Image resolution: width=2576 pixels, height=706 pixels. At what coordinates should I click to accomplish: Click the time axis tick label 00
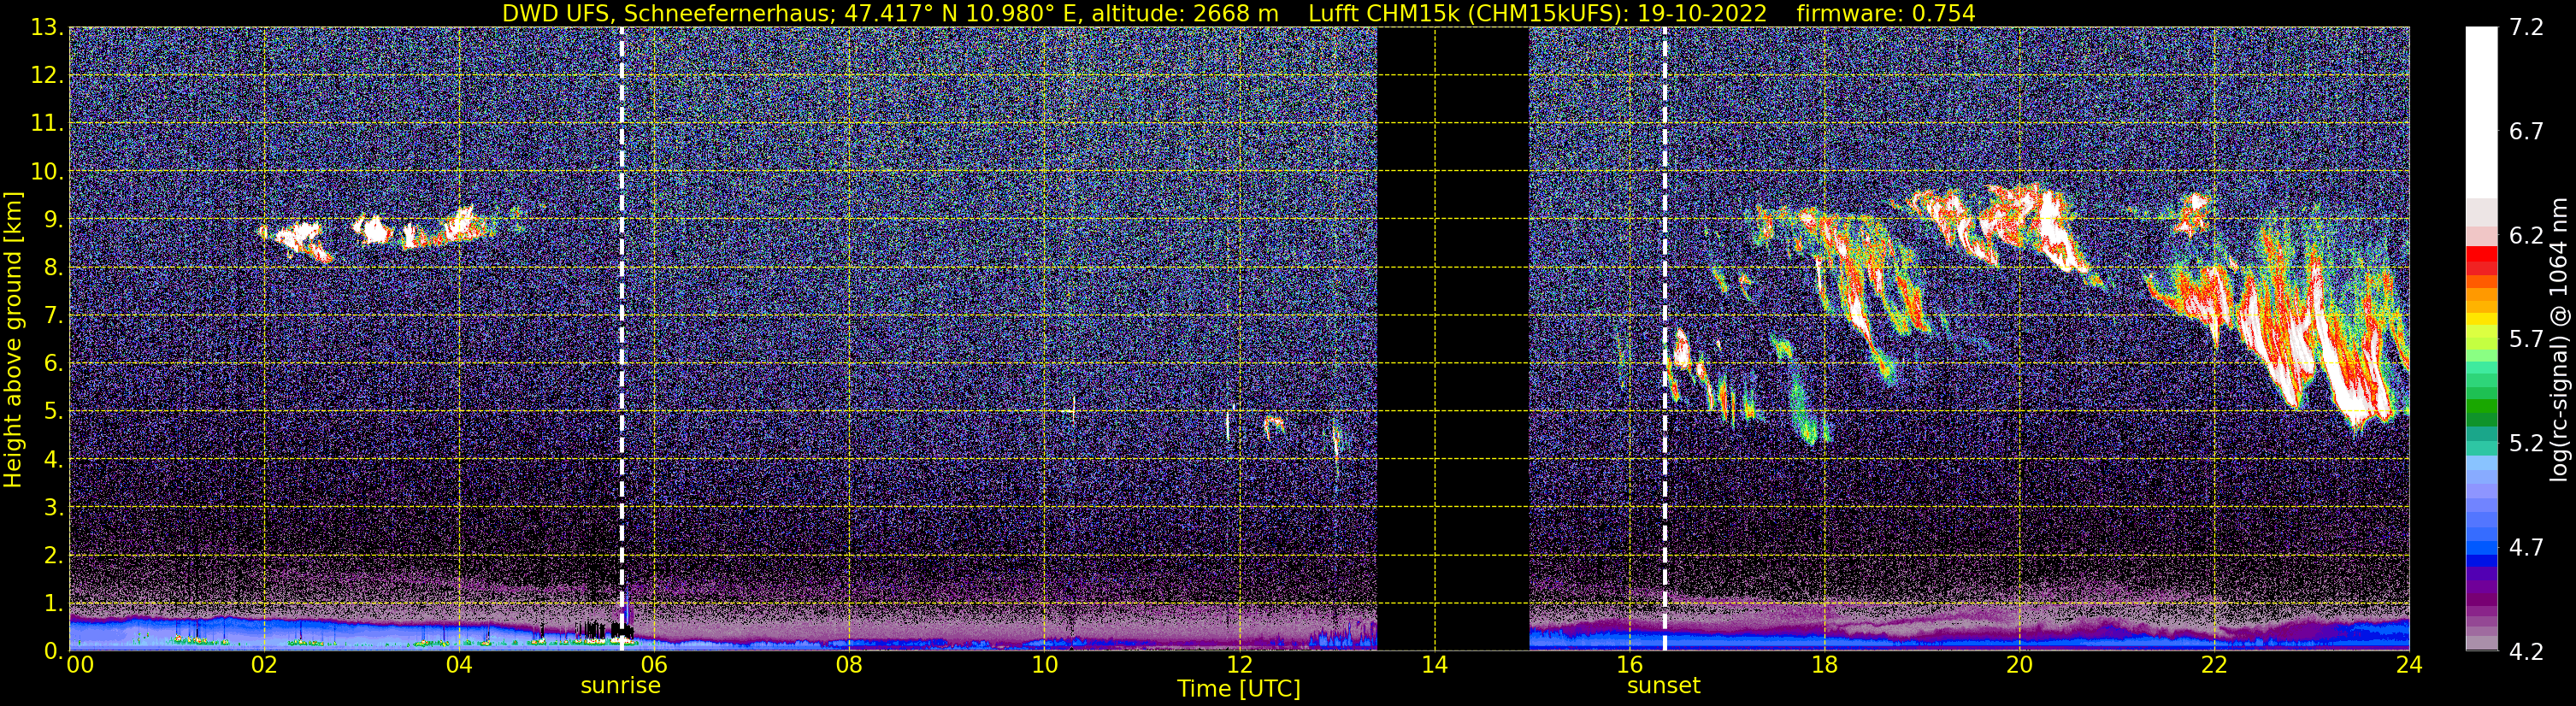click(80, 665)
